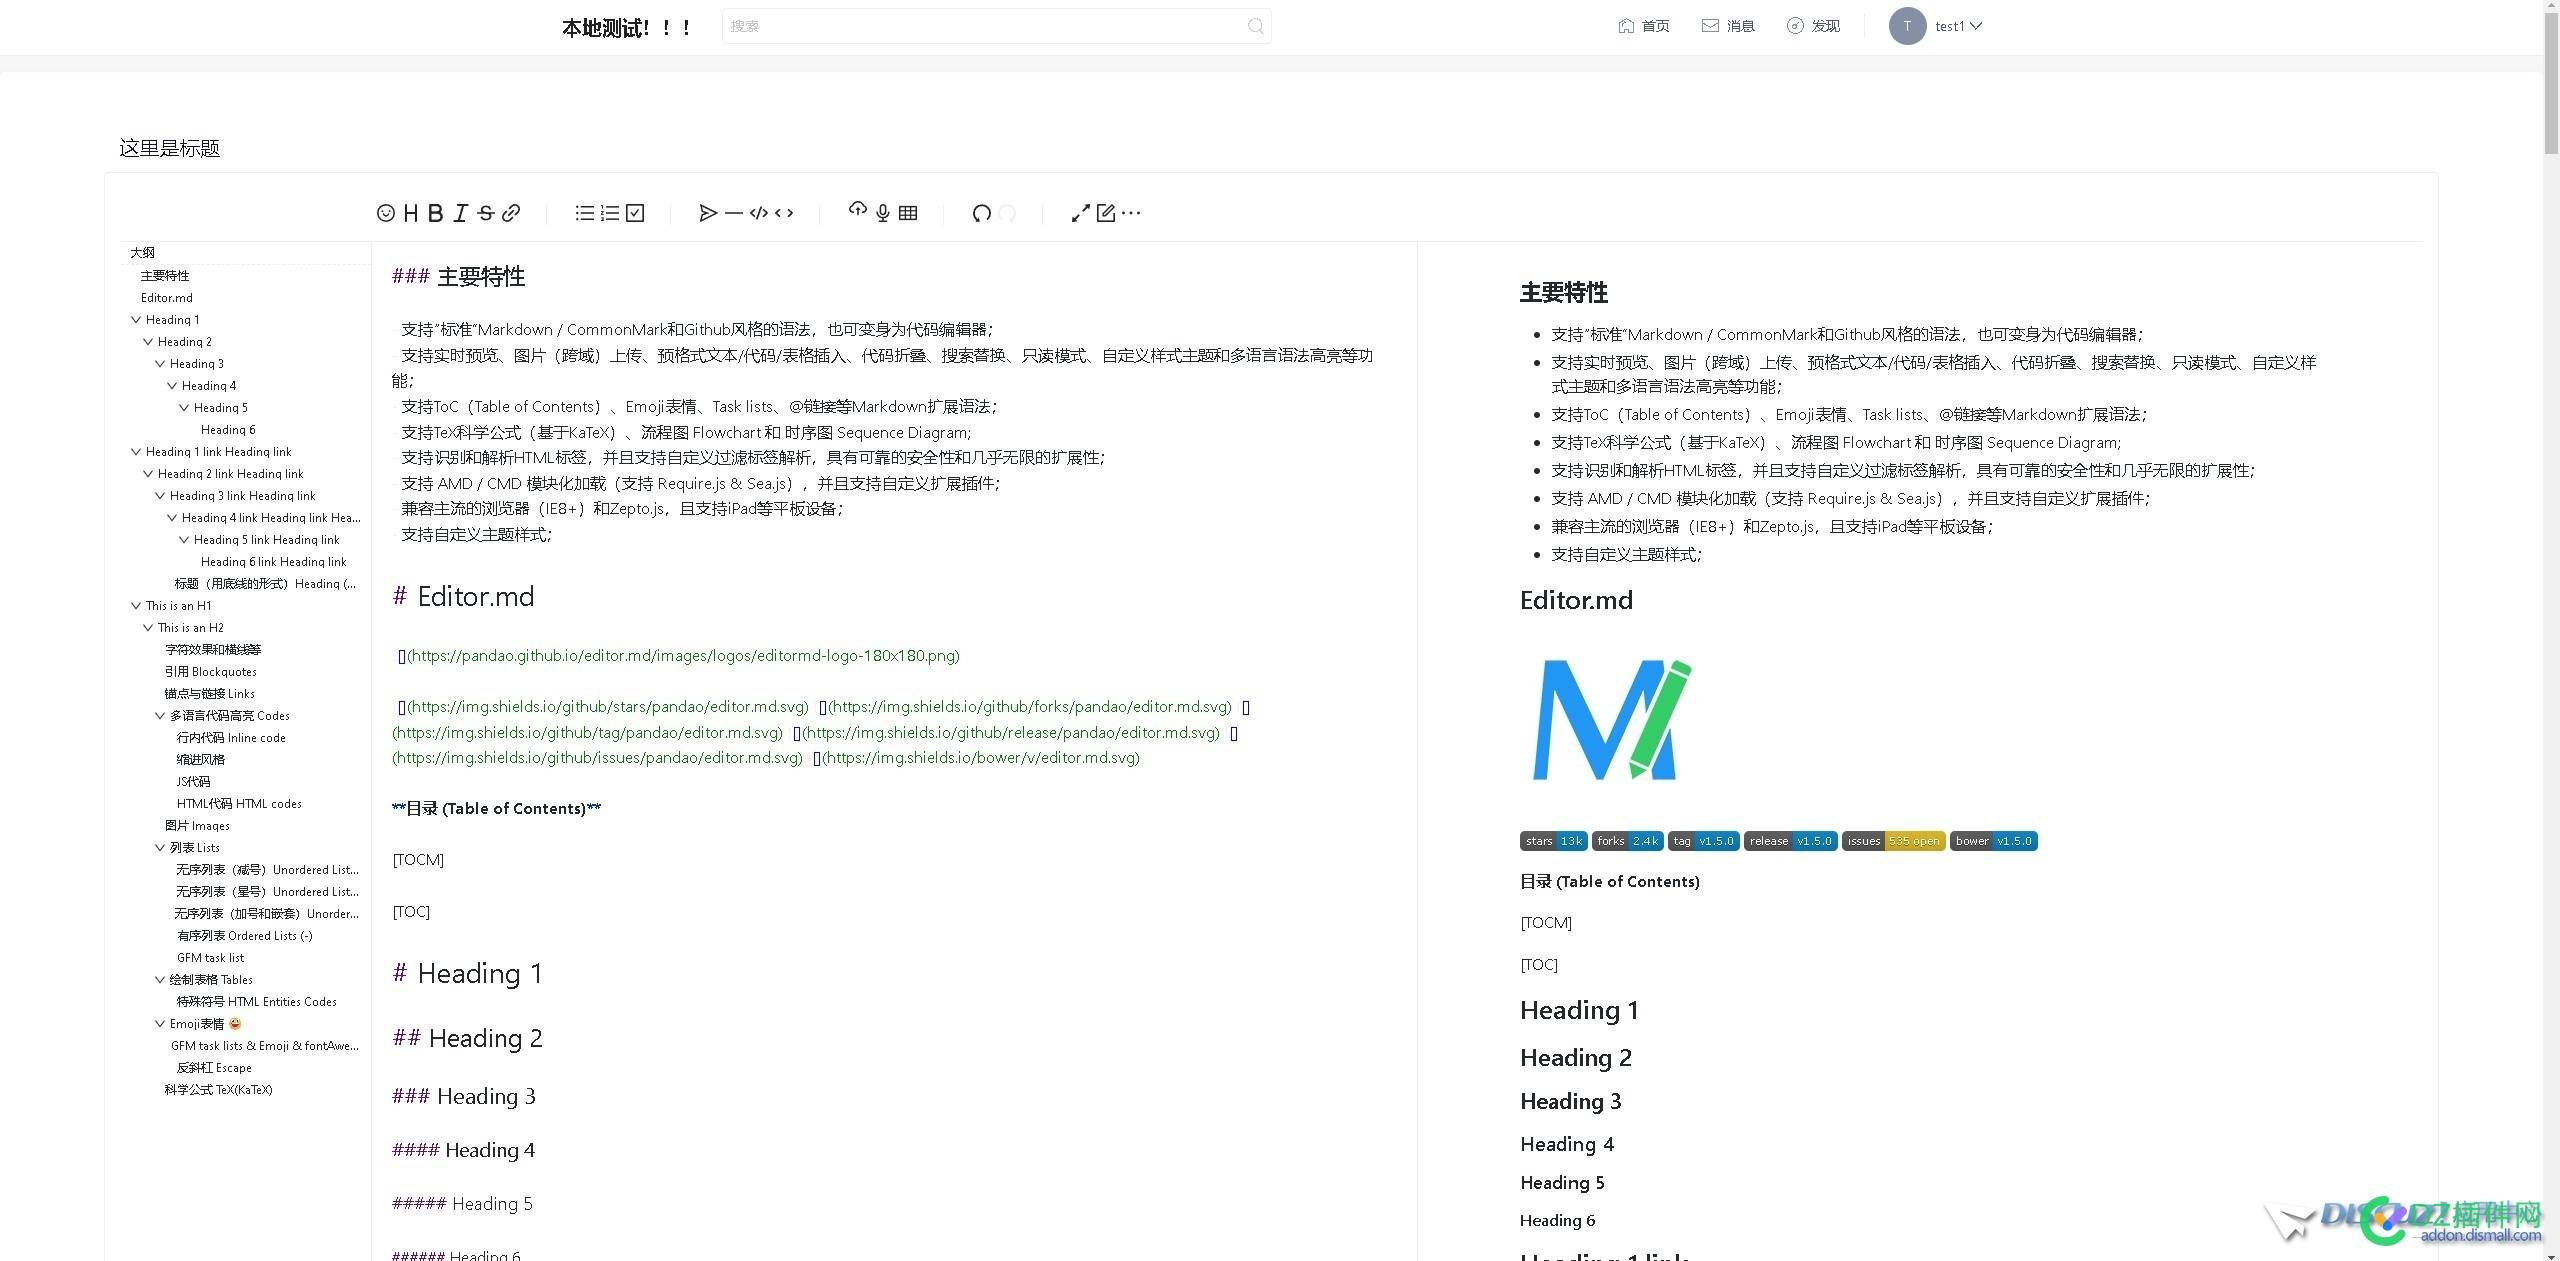Open the test1 user dropdown
The width and height of the screenshot is (2560, 1261).
point(1958,26)
